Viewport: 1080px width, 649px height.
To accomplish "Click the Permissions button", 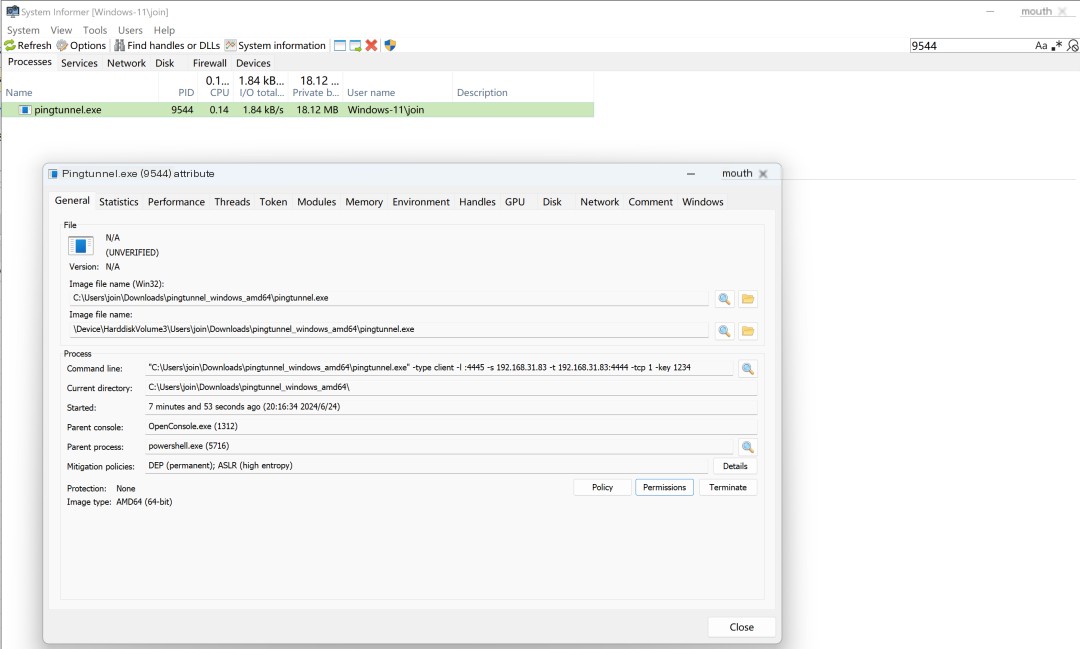I will (664, 487).
